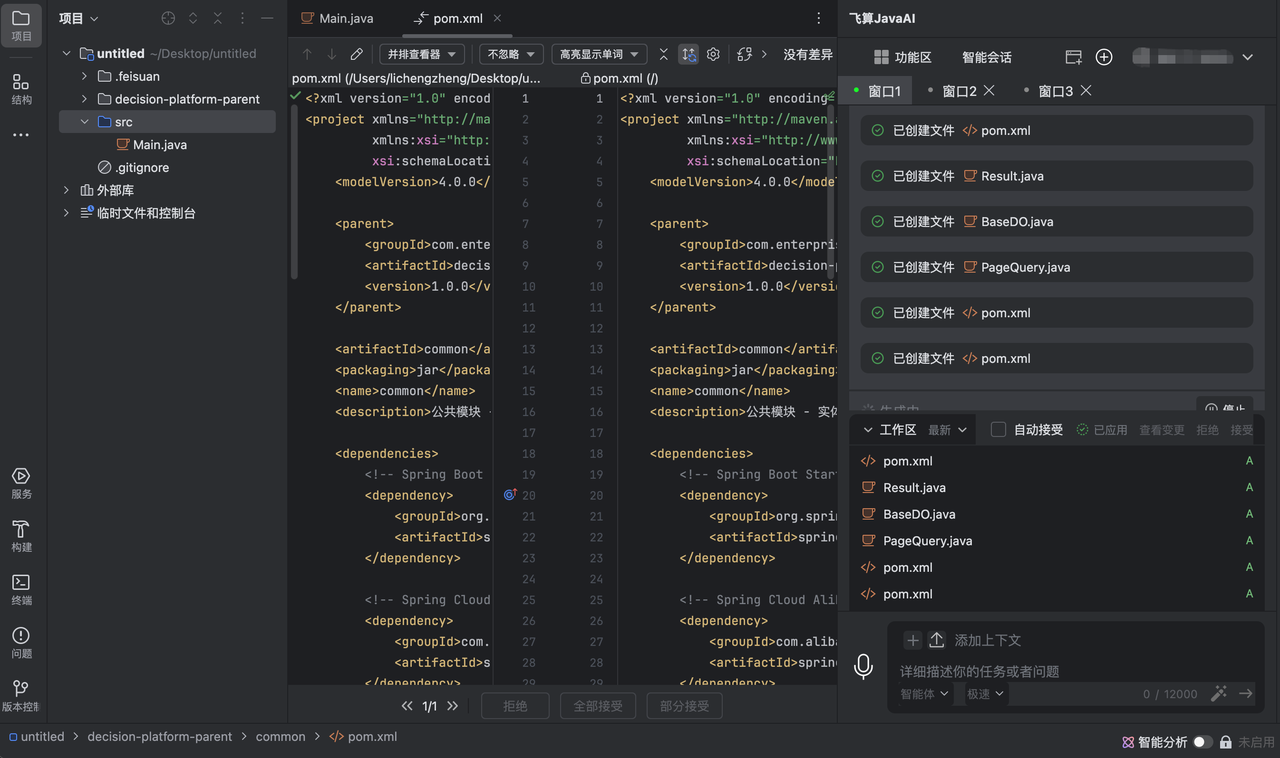Start a new chat with the circled plus
The height and width of the screenshot is (758, 1280).
pos(1104,57)
